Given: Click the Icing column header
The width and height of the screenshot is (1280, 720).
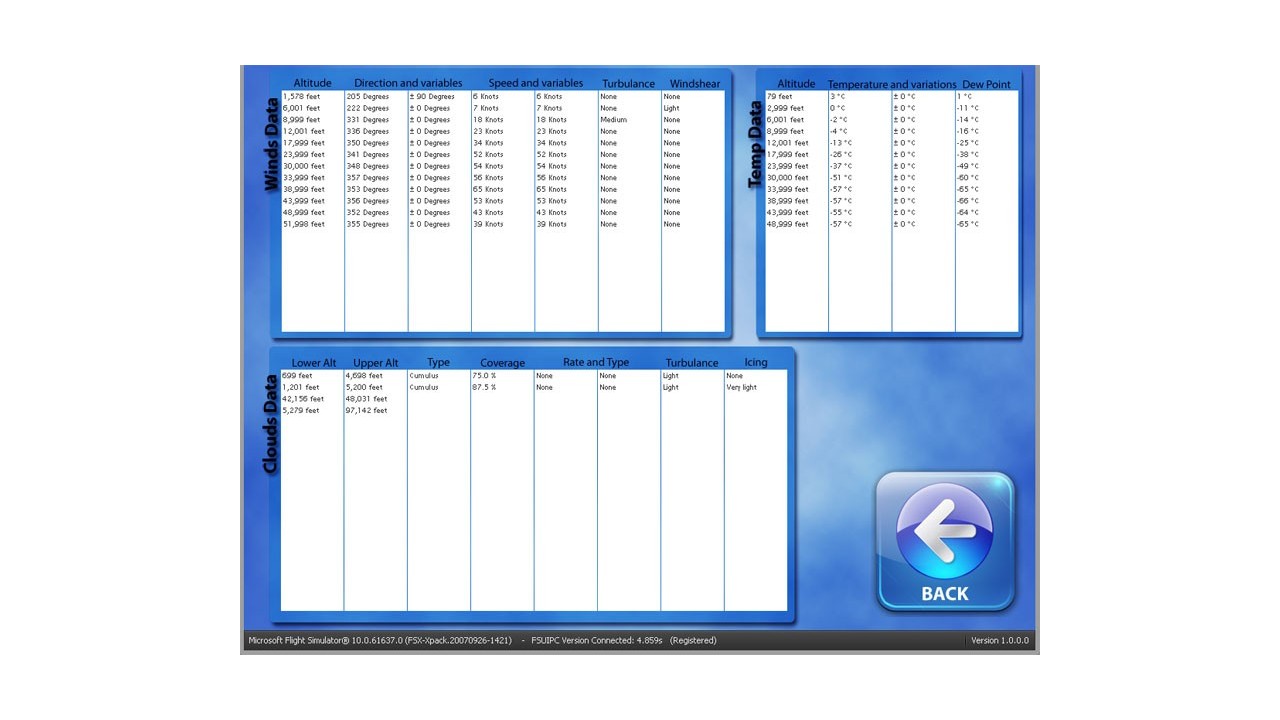Looking at the screenshot, I should (x=756, y=362).
